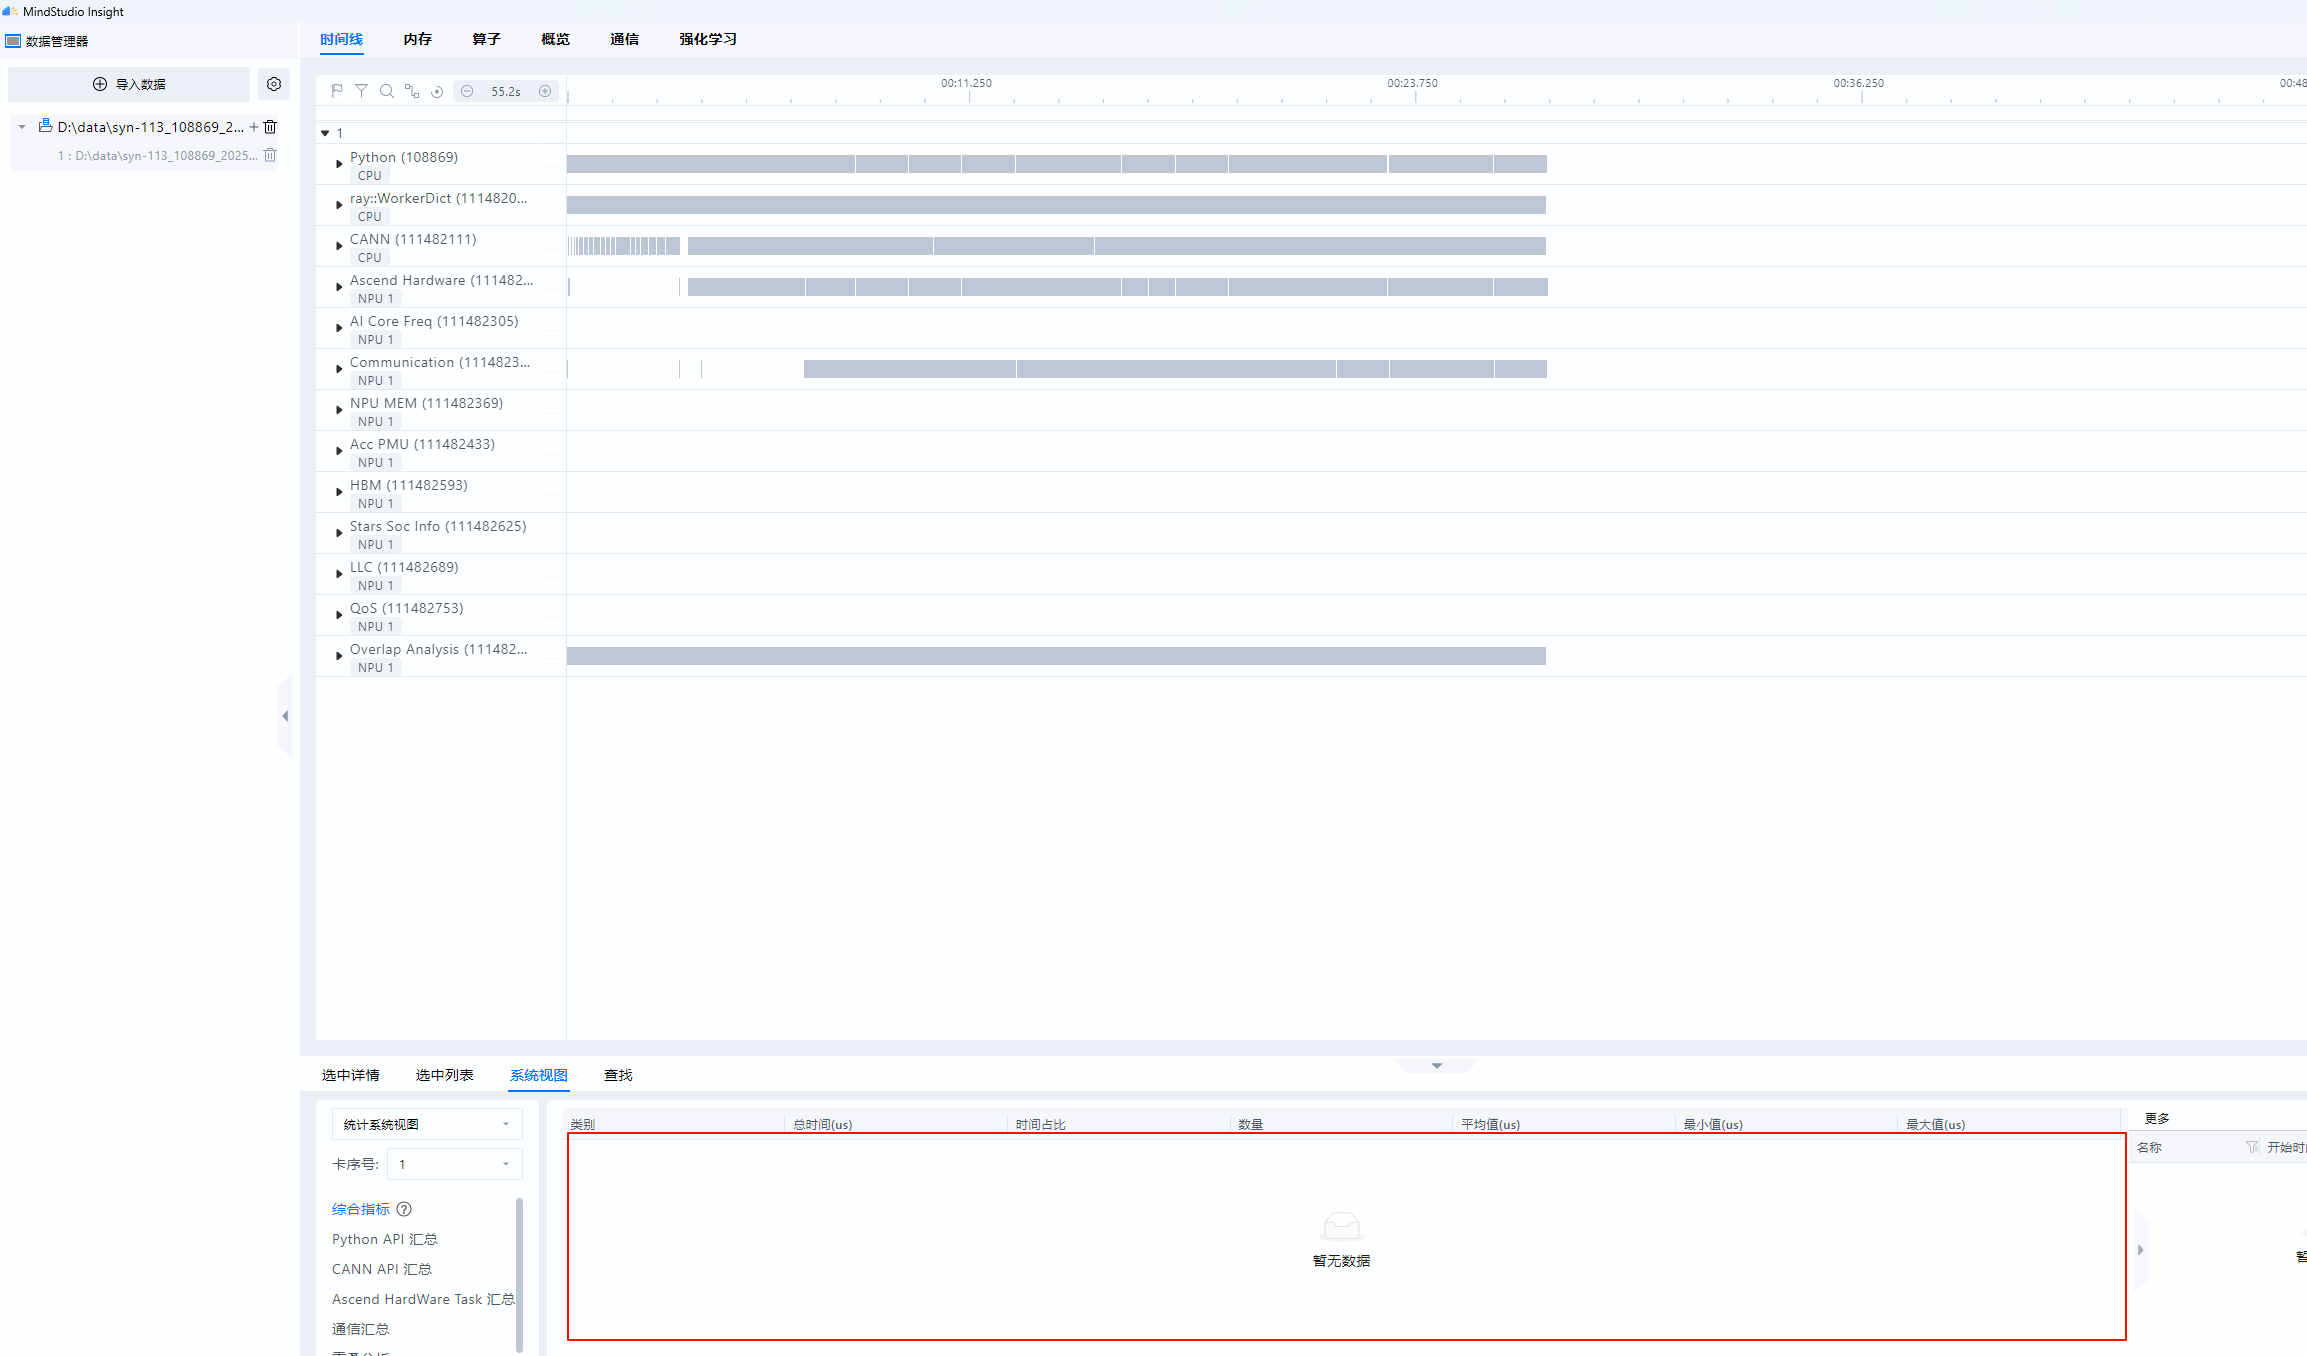Zoom out the timeline with minus icon
The width and height of the screenshot is (2307, 1356).
click(x=467, y=91)
